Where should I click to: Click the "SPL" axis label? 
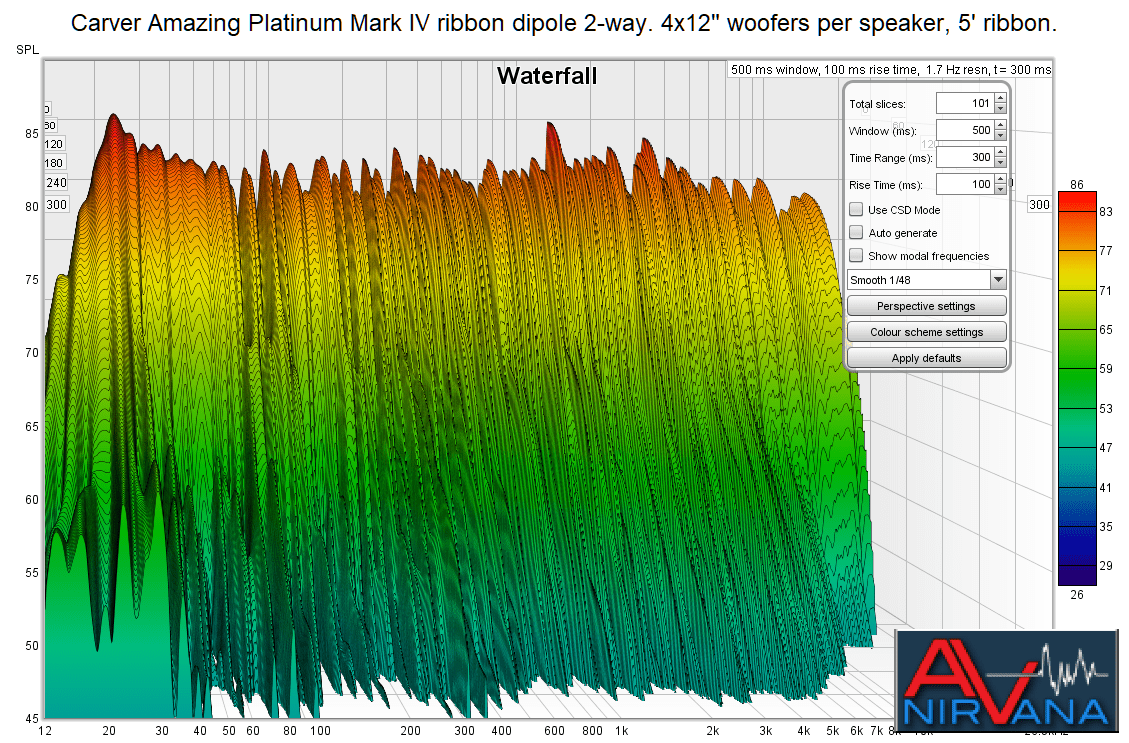27,50
